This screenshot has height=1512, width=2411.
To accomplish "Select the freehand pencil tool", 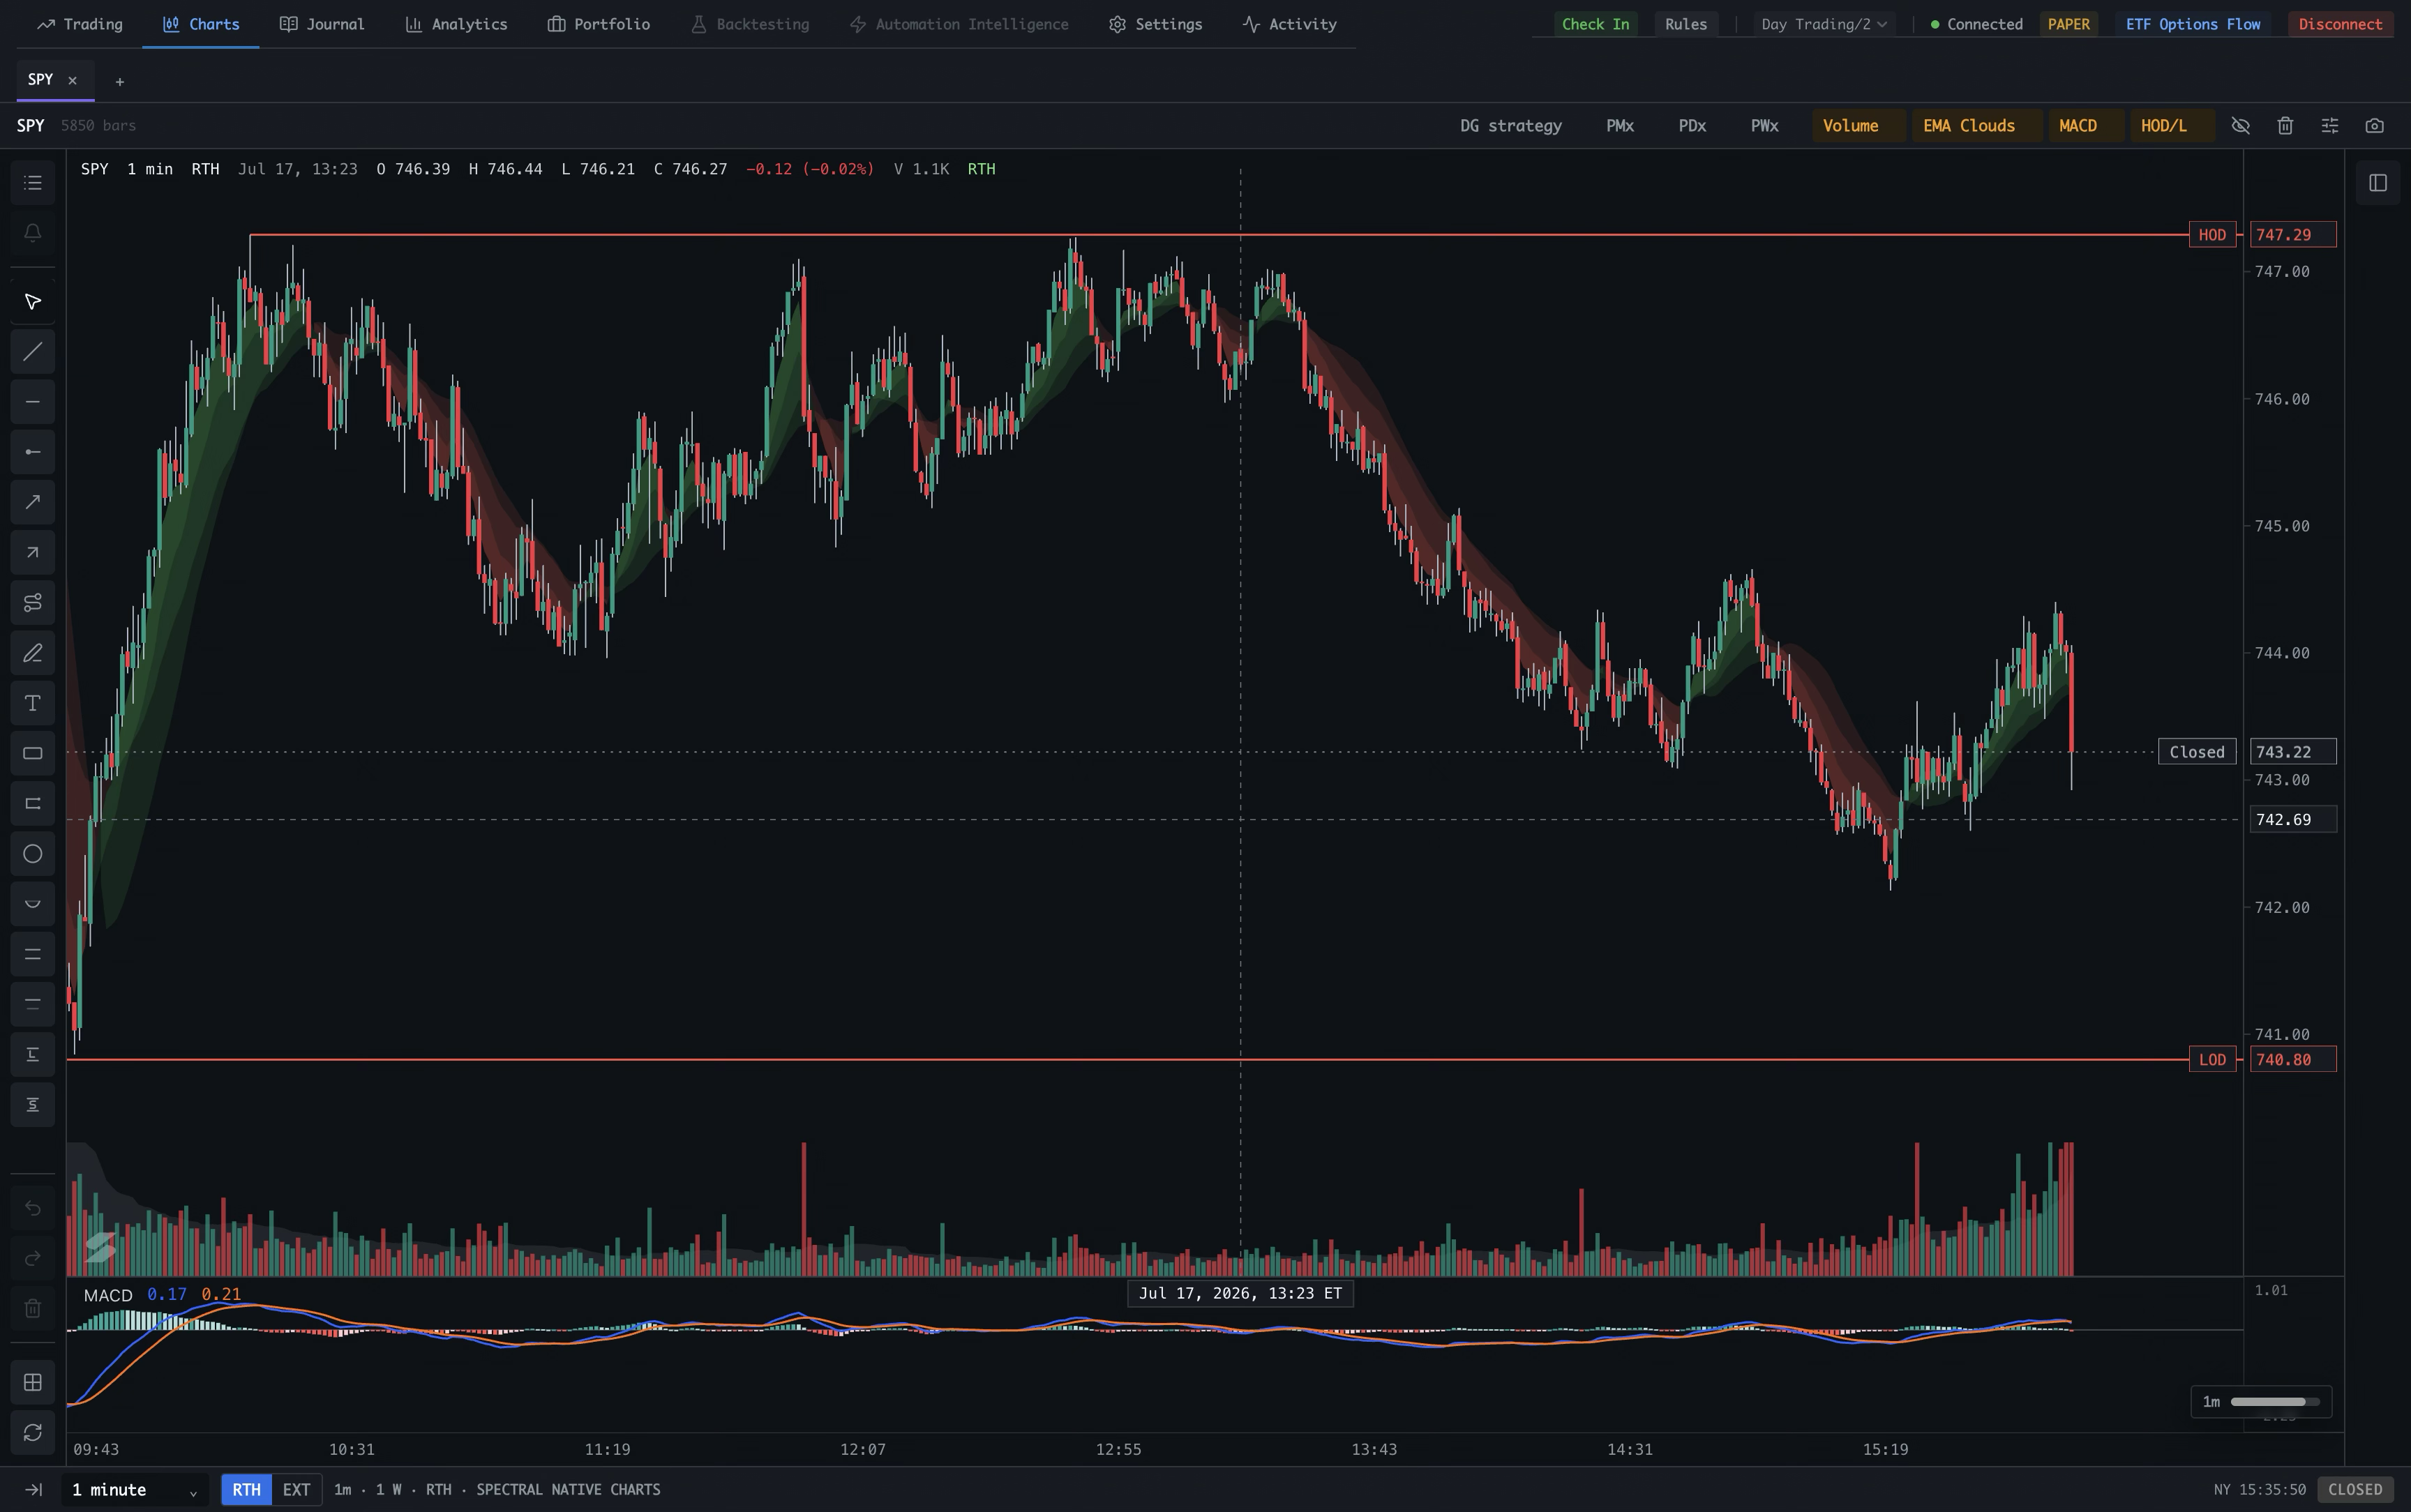I will (x=32, y=653).
